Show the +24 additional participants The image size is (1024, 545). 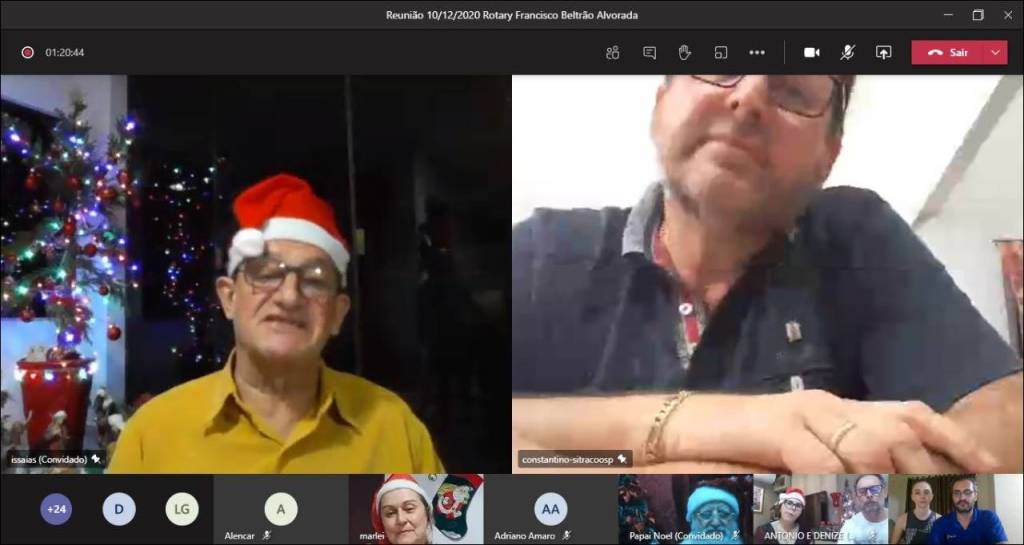(x=56, y=509)
